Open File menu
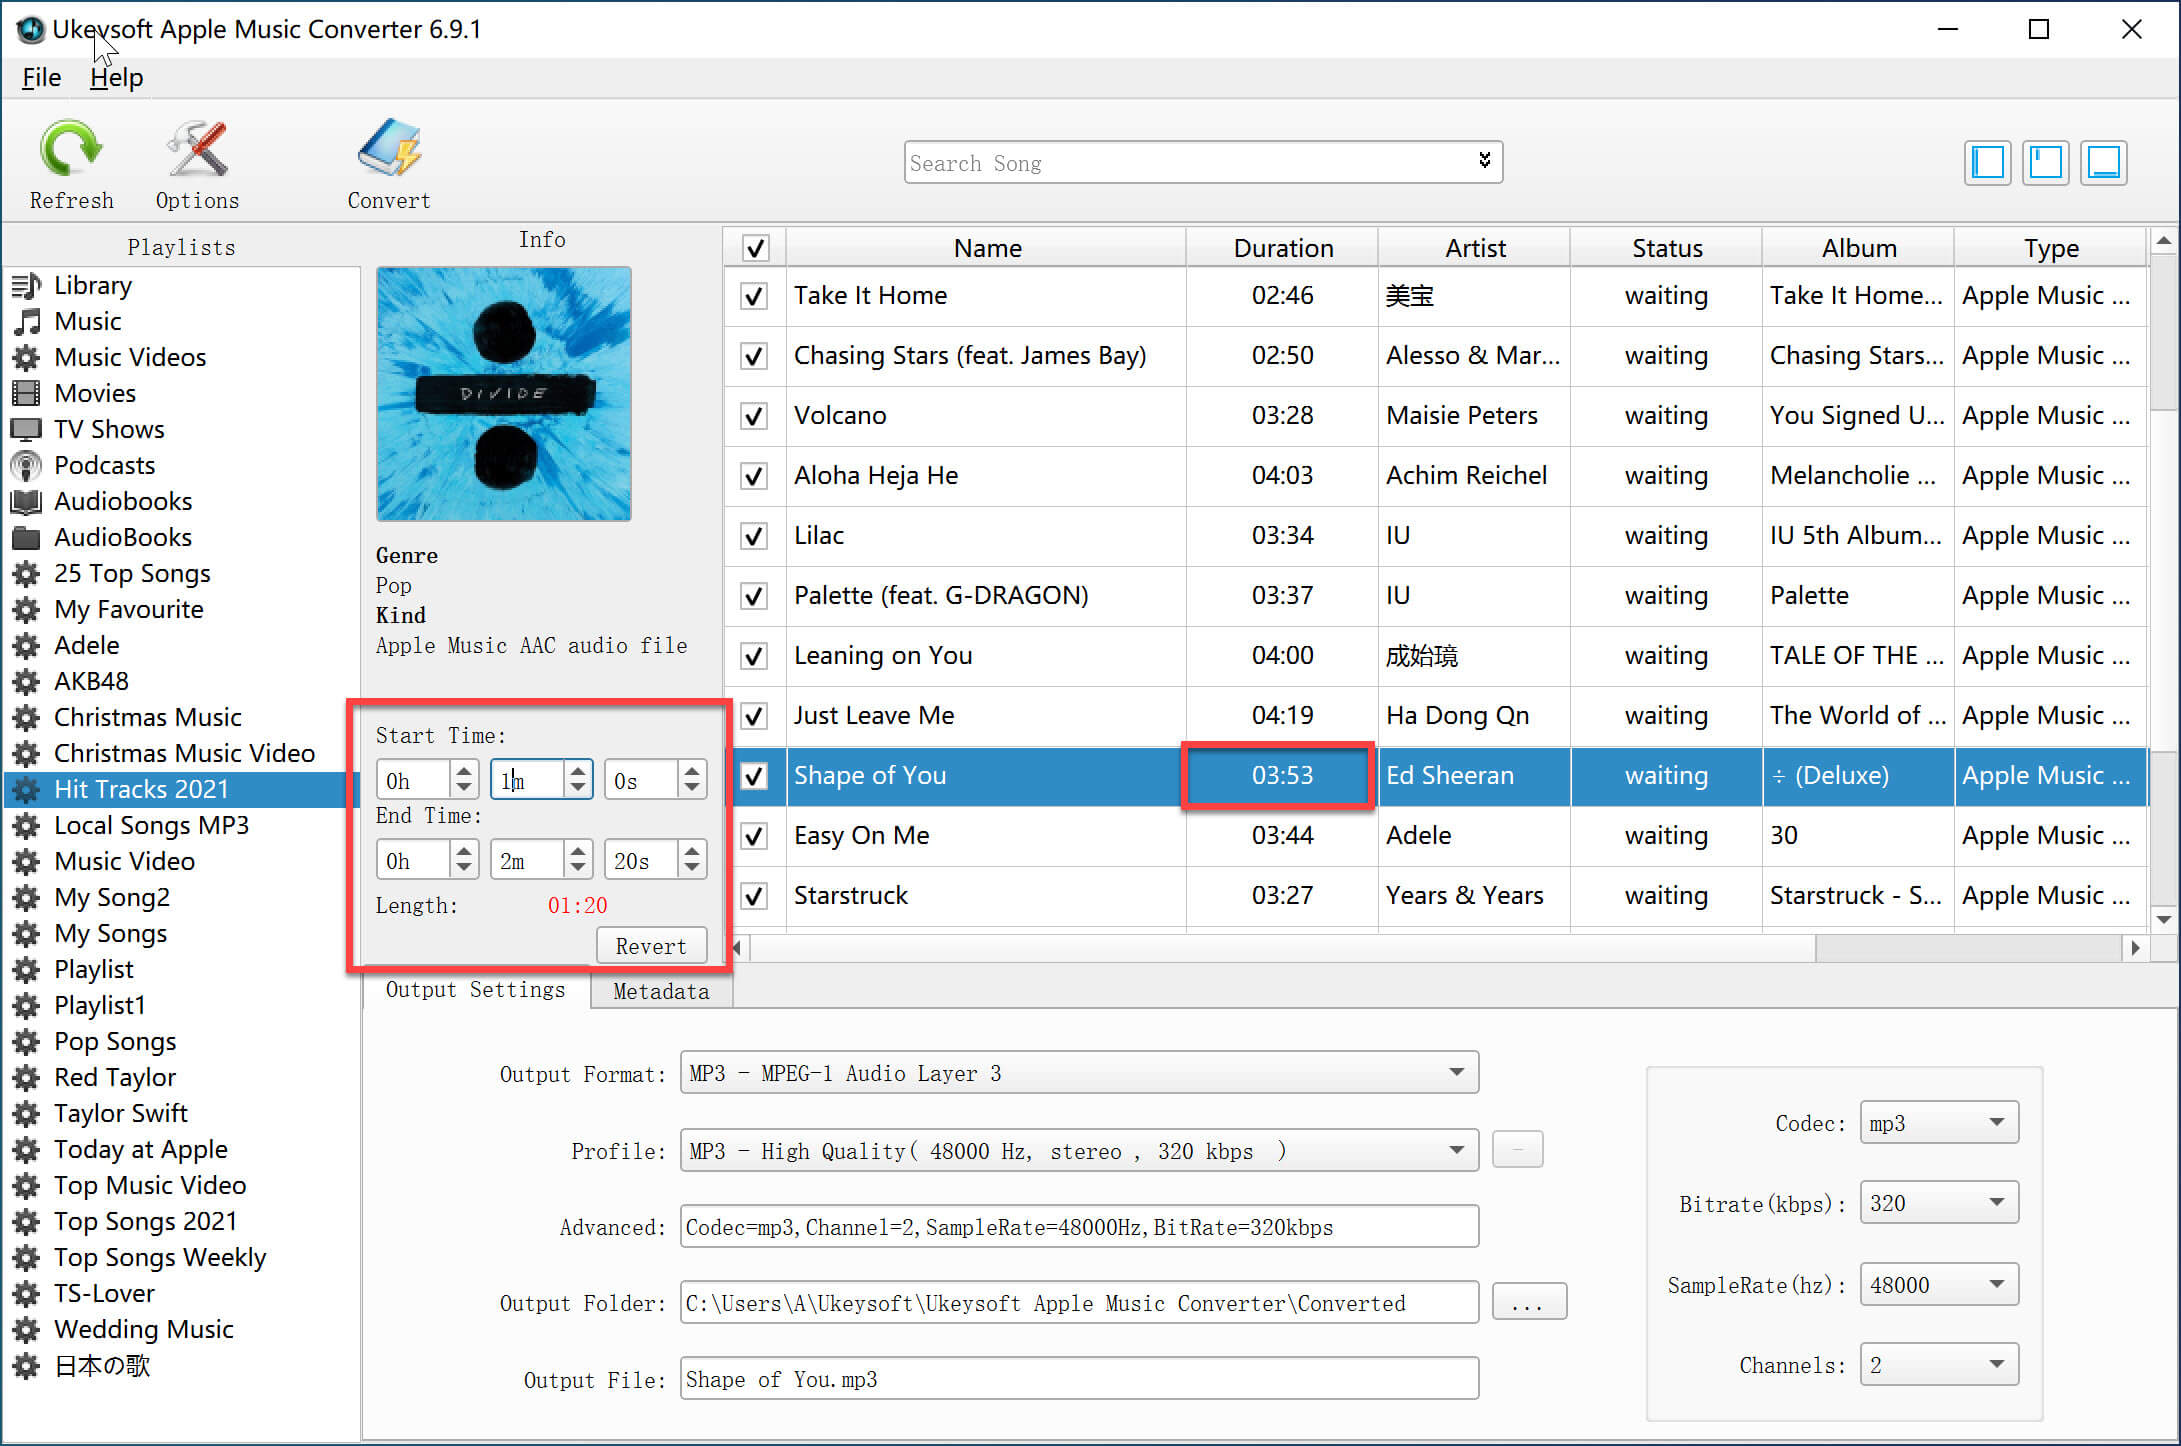The image size is (2181, 1446). (39, 76)
